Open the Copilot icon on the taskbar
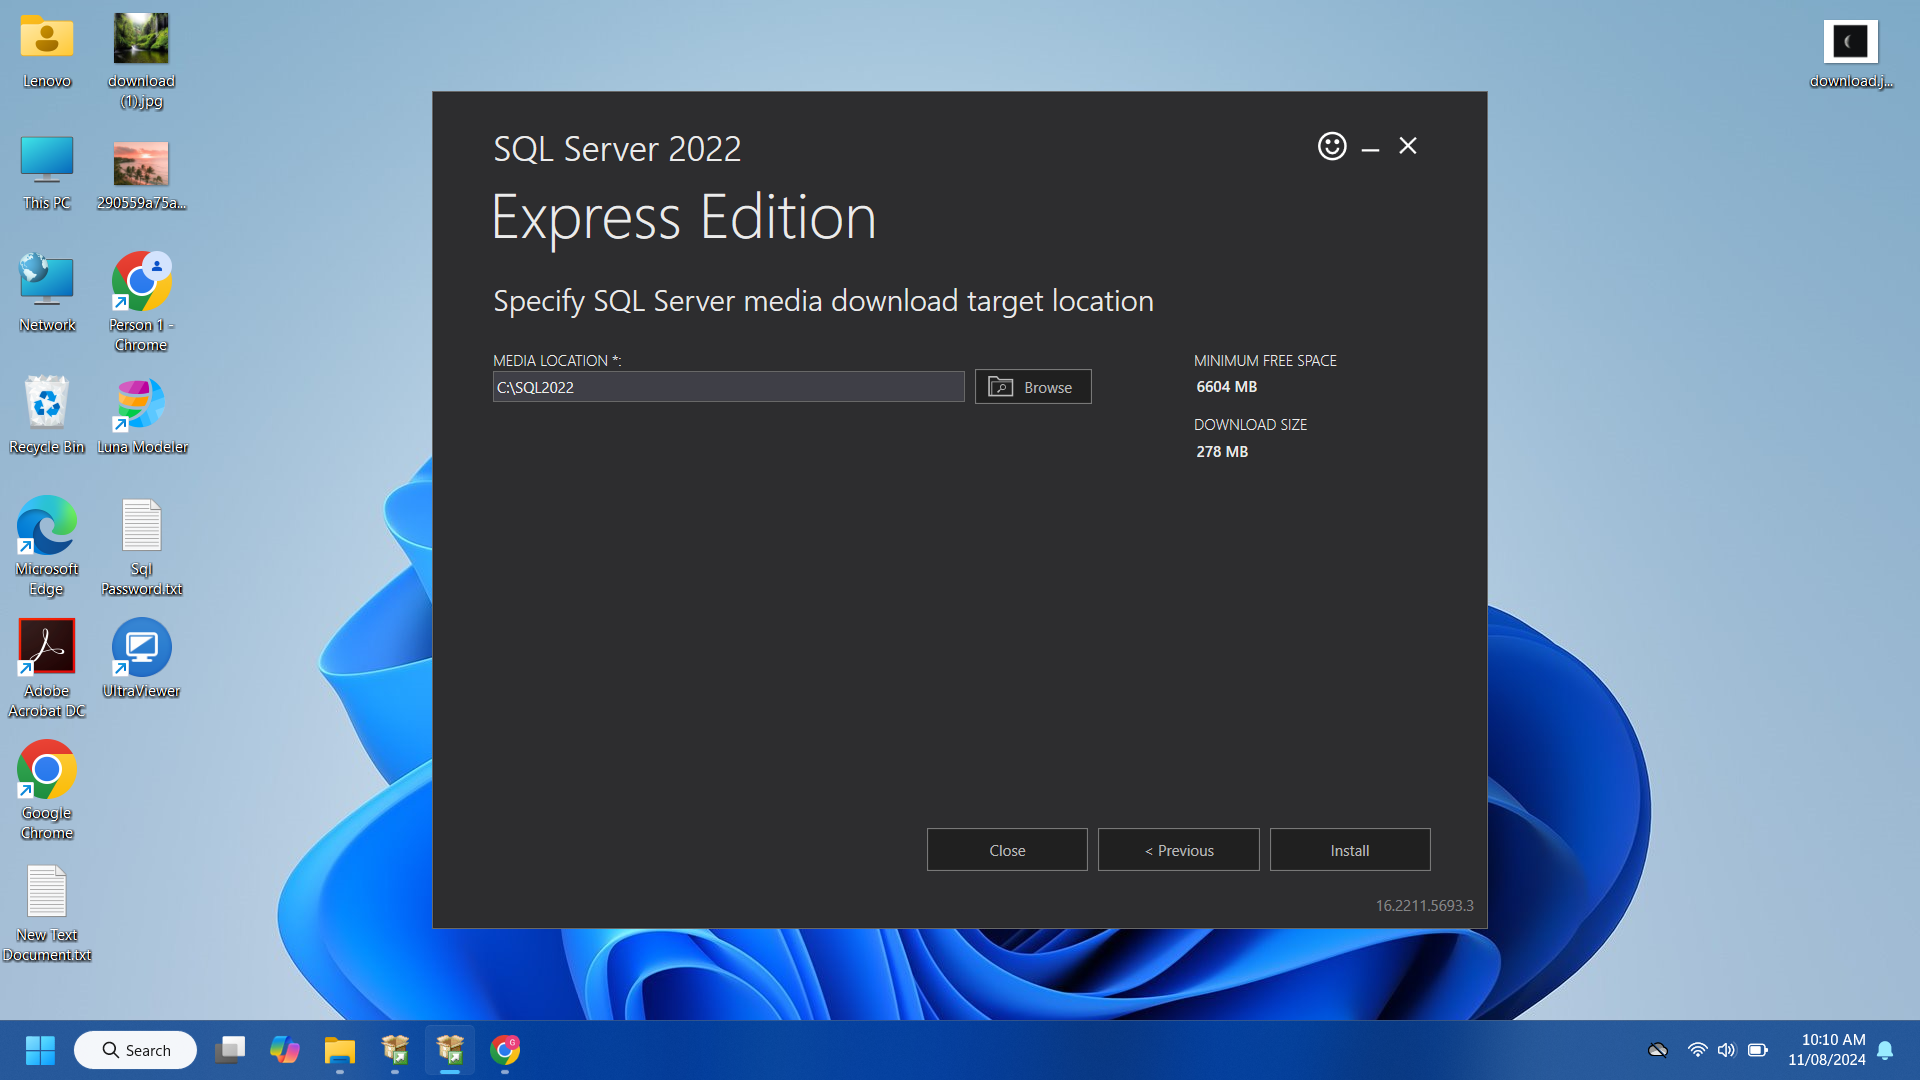This screenshot has height=1080, width=1920. [285, 1050]
